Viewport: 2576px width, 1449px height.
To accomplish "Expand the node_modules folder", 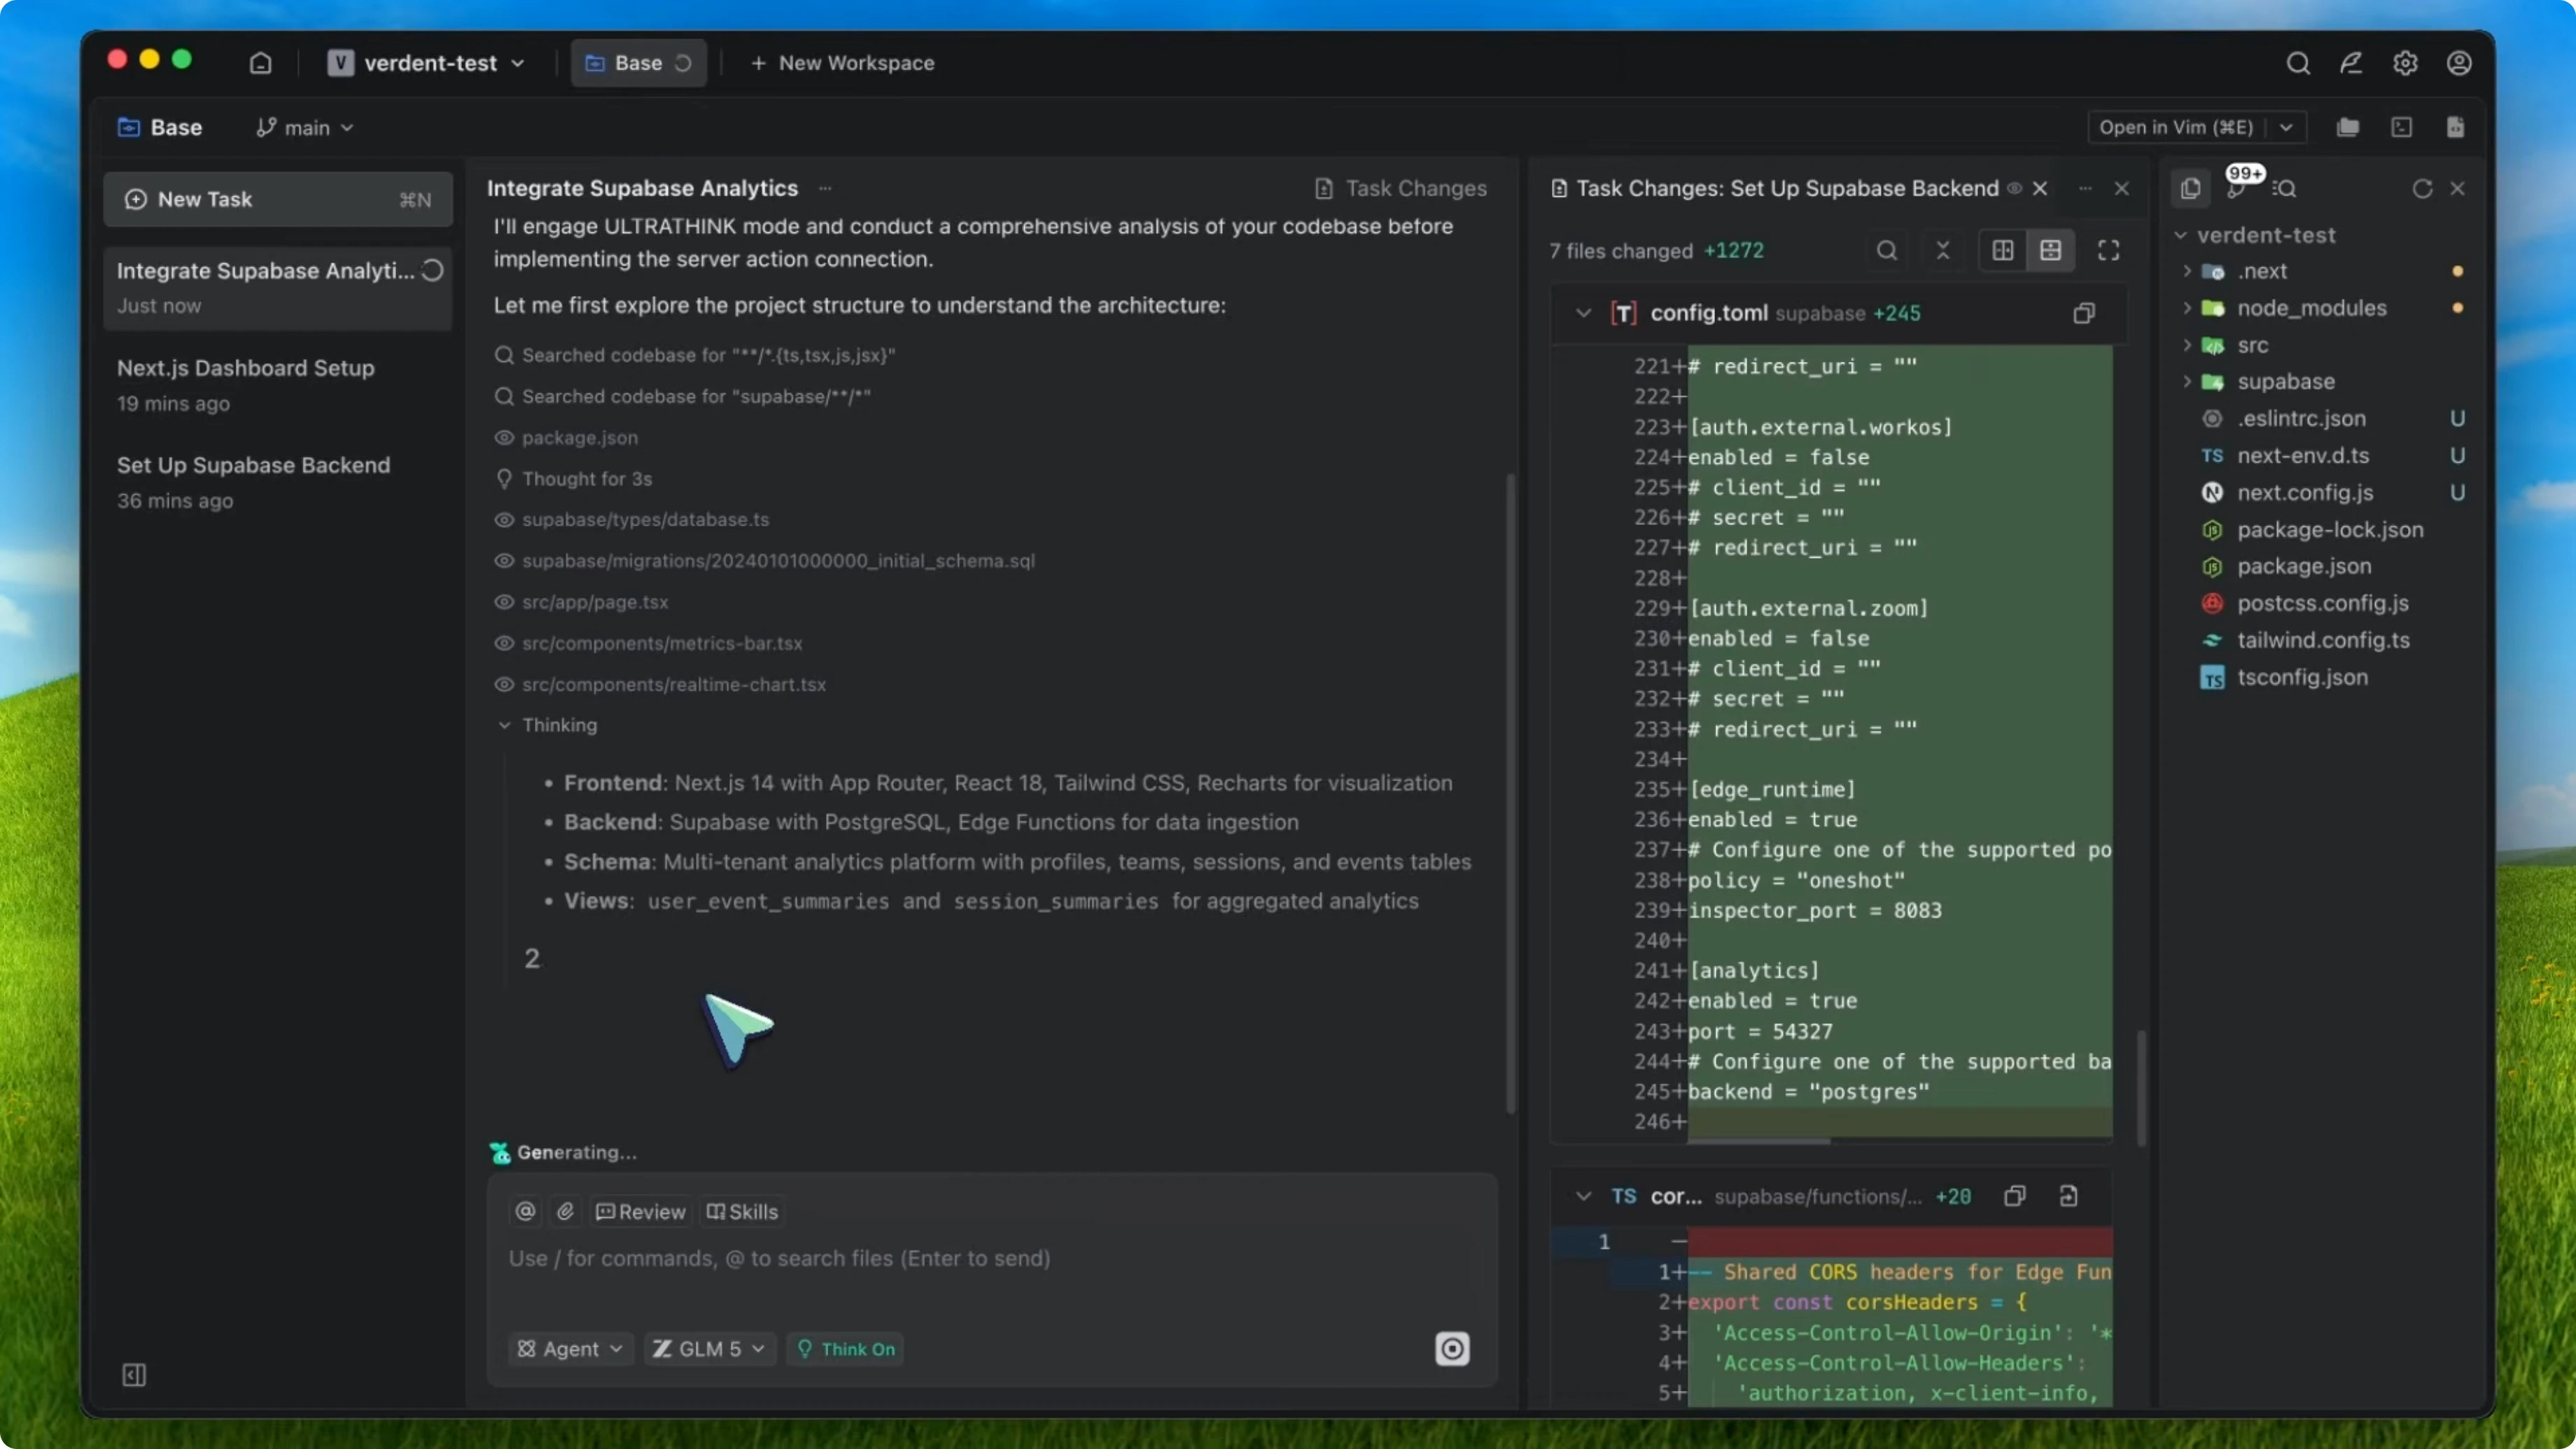I will 2311,308.
